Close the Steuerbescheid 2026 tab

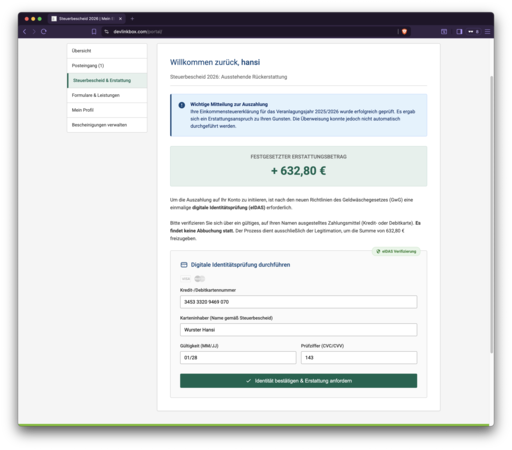(120, 19)
